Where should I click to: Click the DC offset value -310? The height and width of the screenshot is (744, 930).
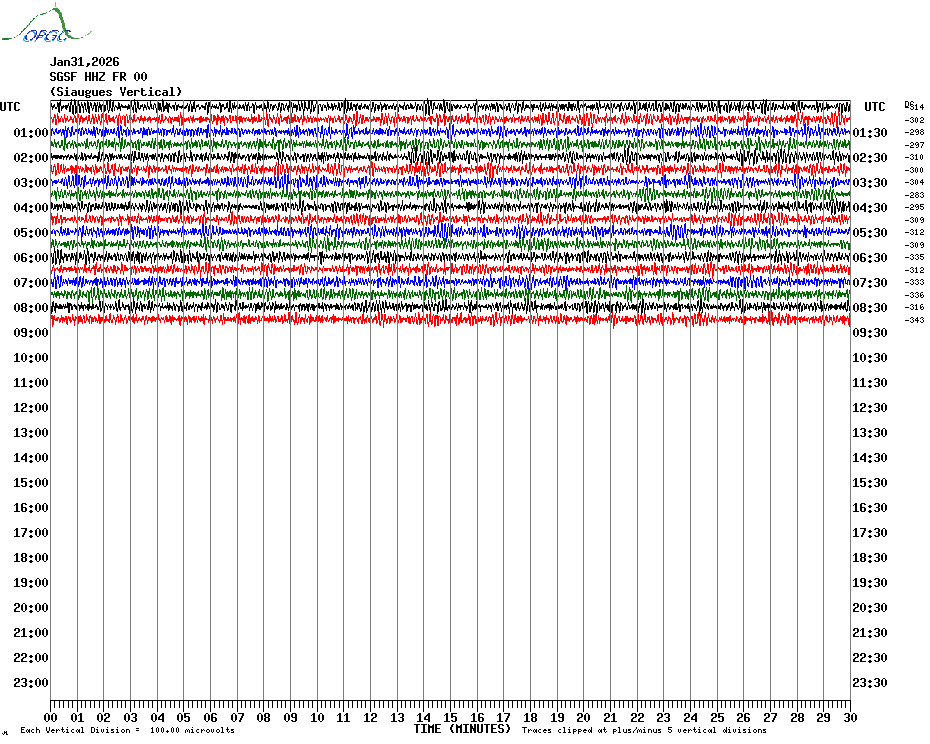click(915, 157)
